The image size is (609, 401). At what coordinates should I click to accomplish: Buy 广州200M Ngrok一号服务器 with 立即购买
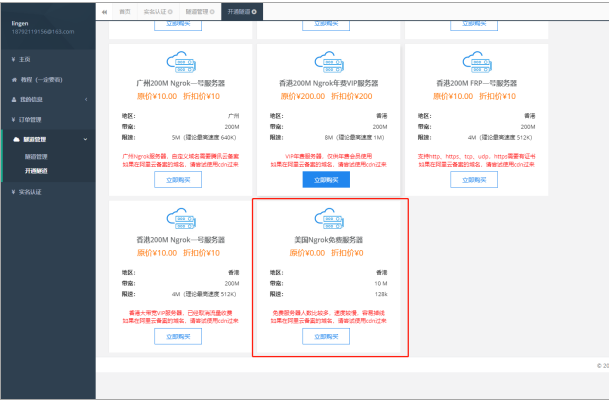coord(178,180)
